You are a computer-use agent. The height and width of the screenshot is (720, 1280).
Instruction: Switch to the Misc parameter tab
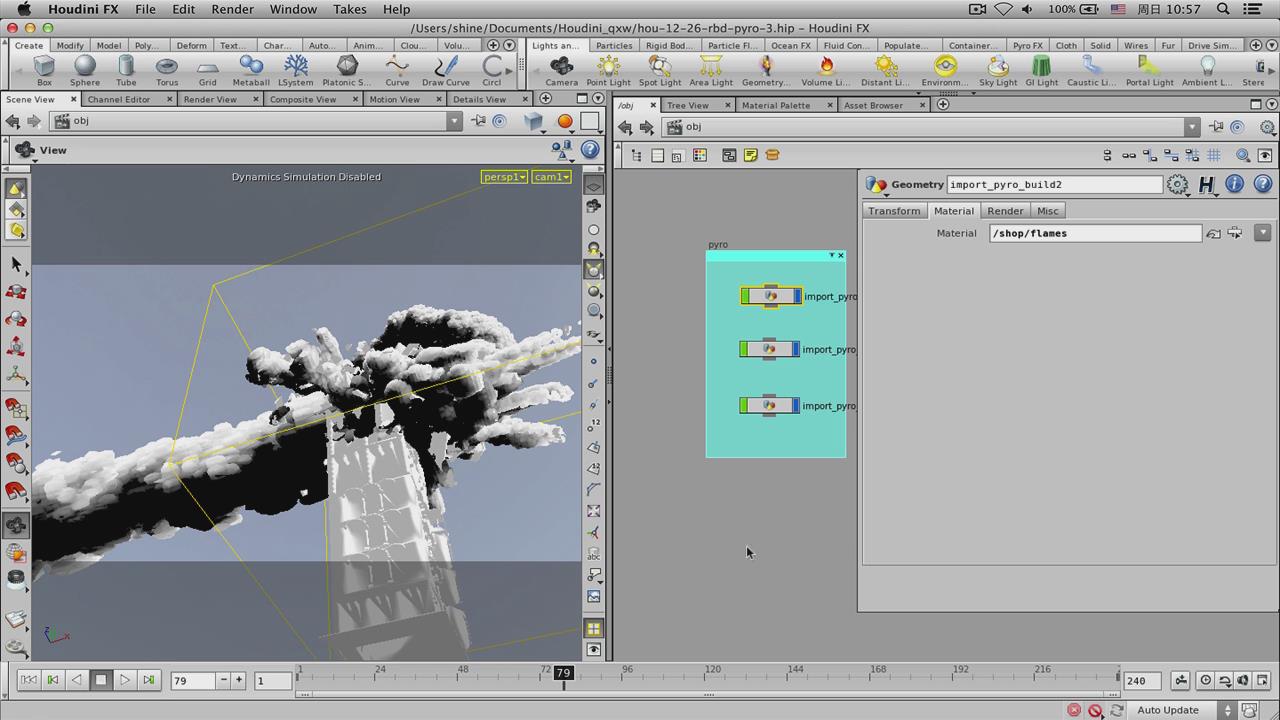1047,211
